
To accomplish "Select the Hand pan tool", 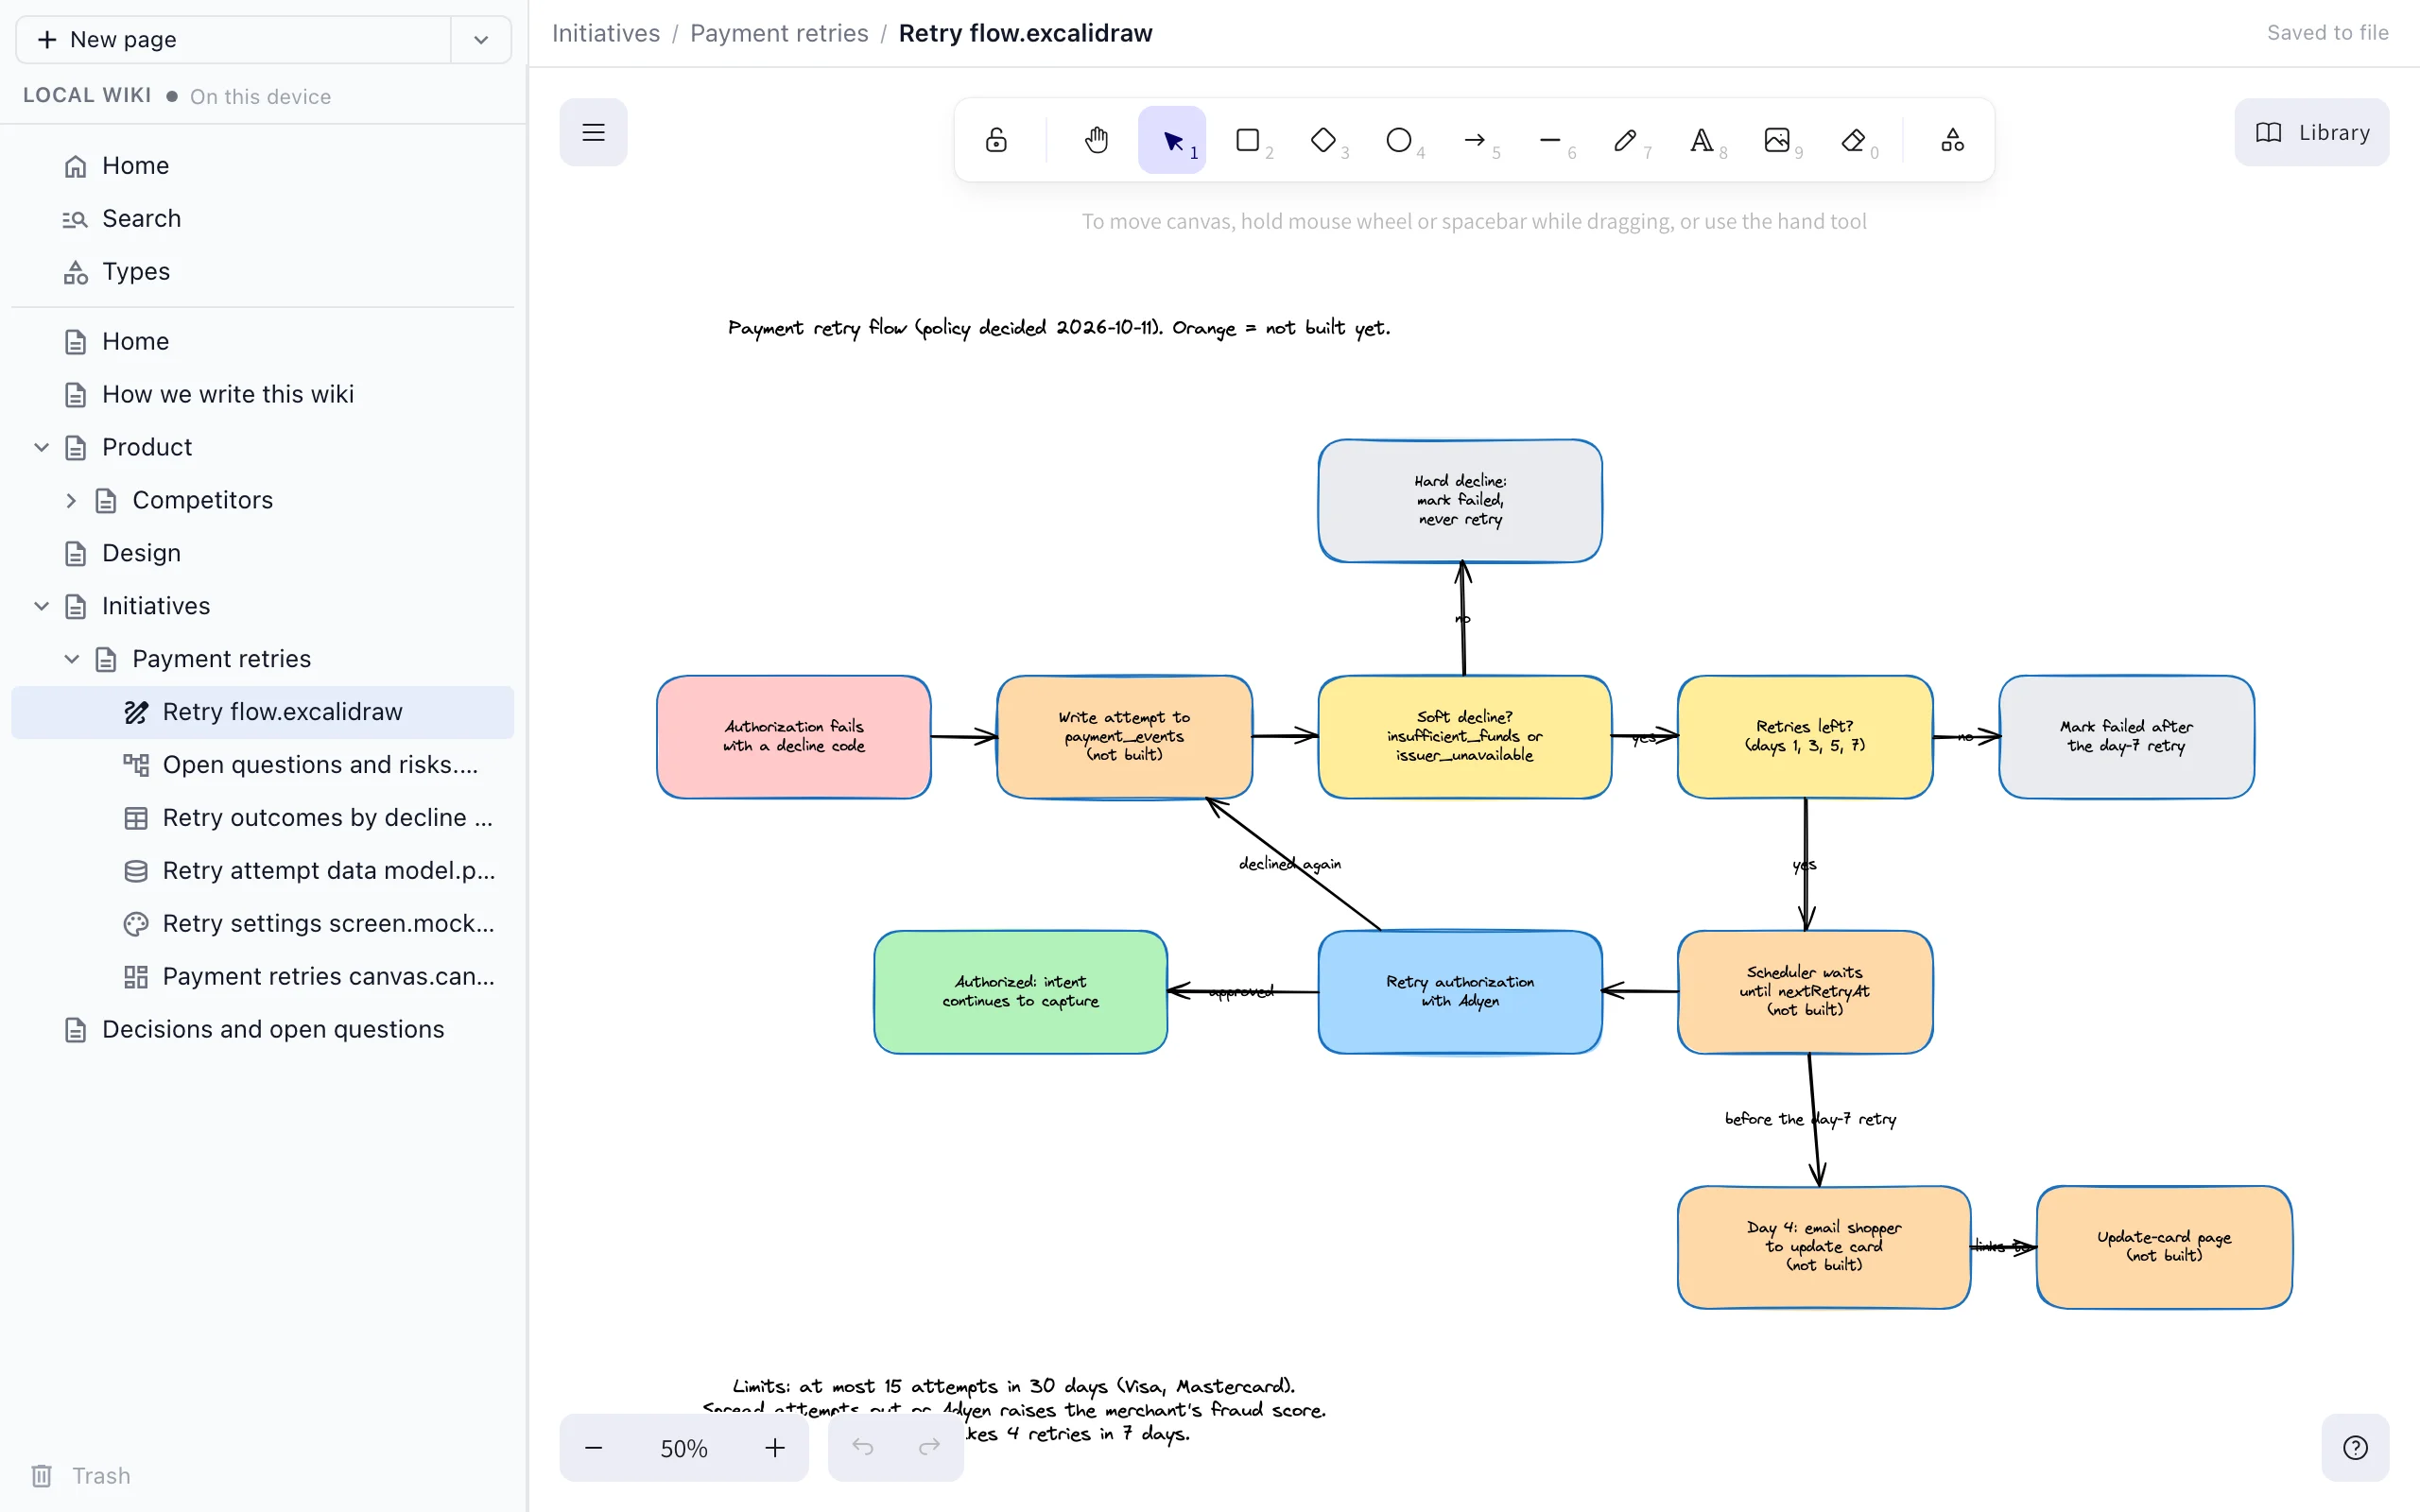I will click(x=1096, y=140).
